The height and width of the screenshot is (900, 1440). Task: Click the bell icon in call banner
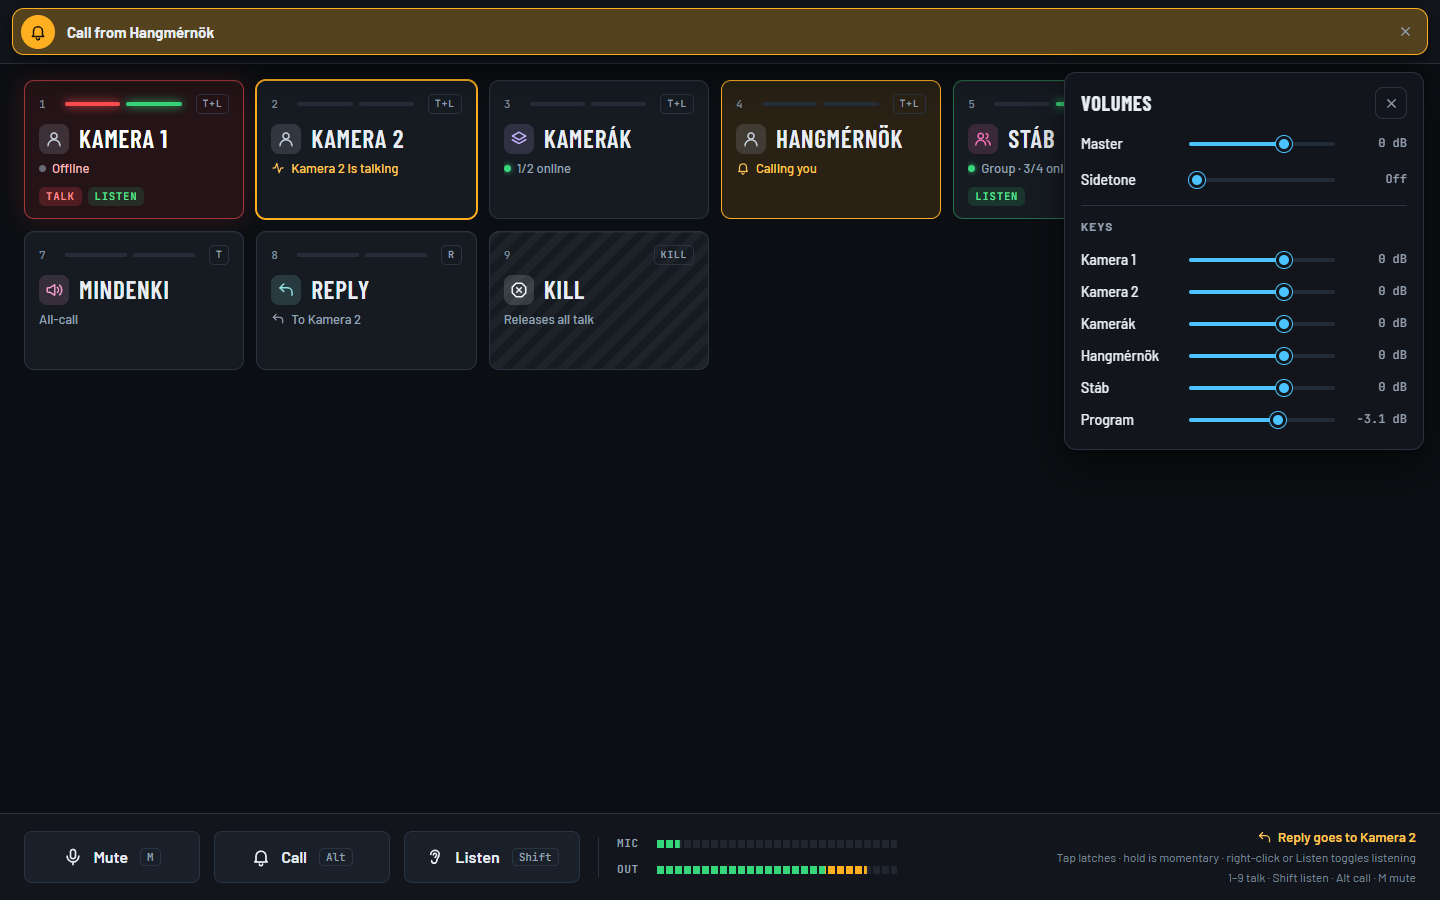click(38, 32)
